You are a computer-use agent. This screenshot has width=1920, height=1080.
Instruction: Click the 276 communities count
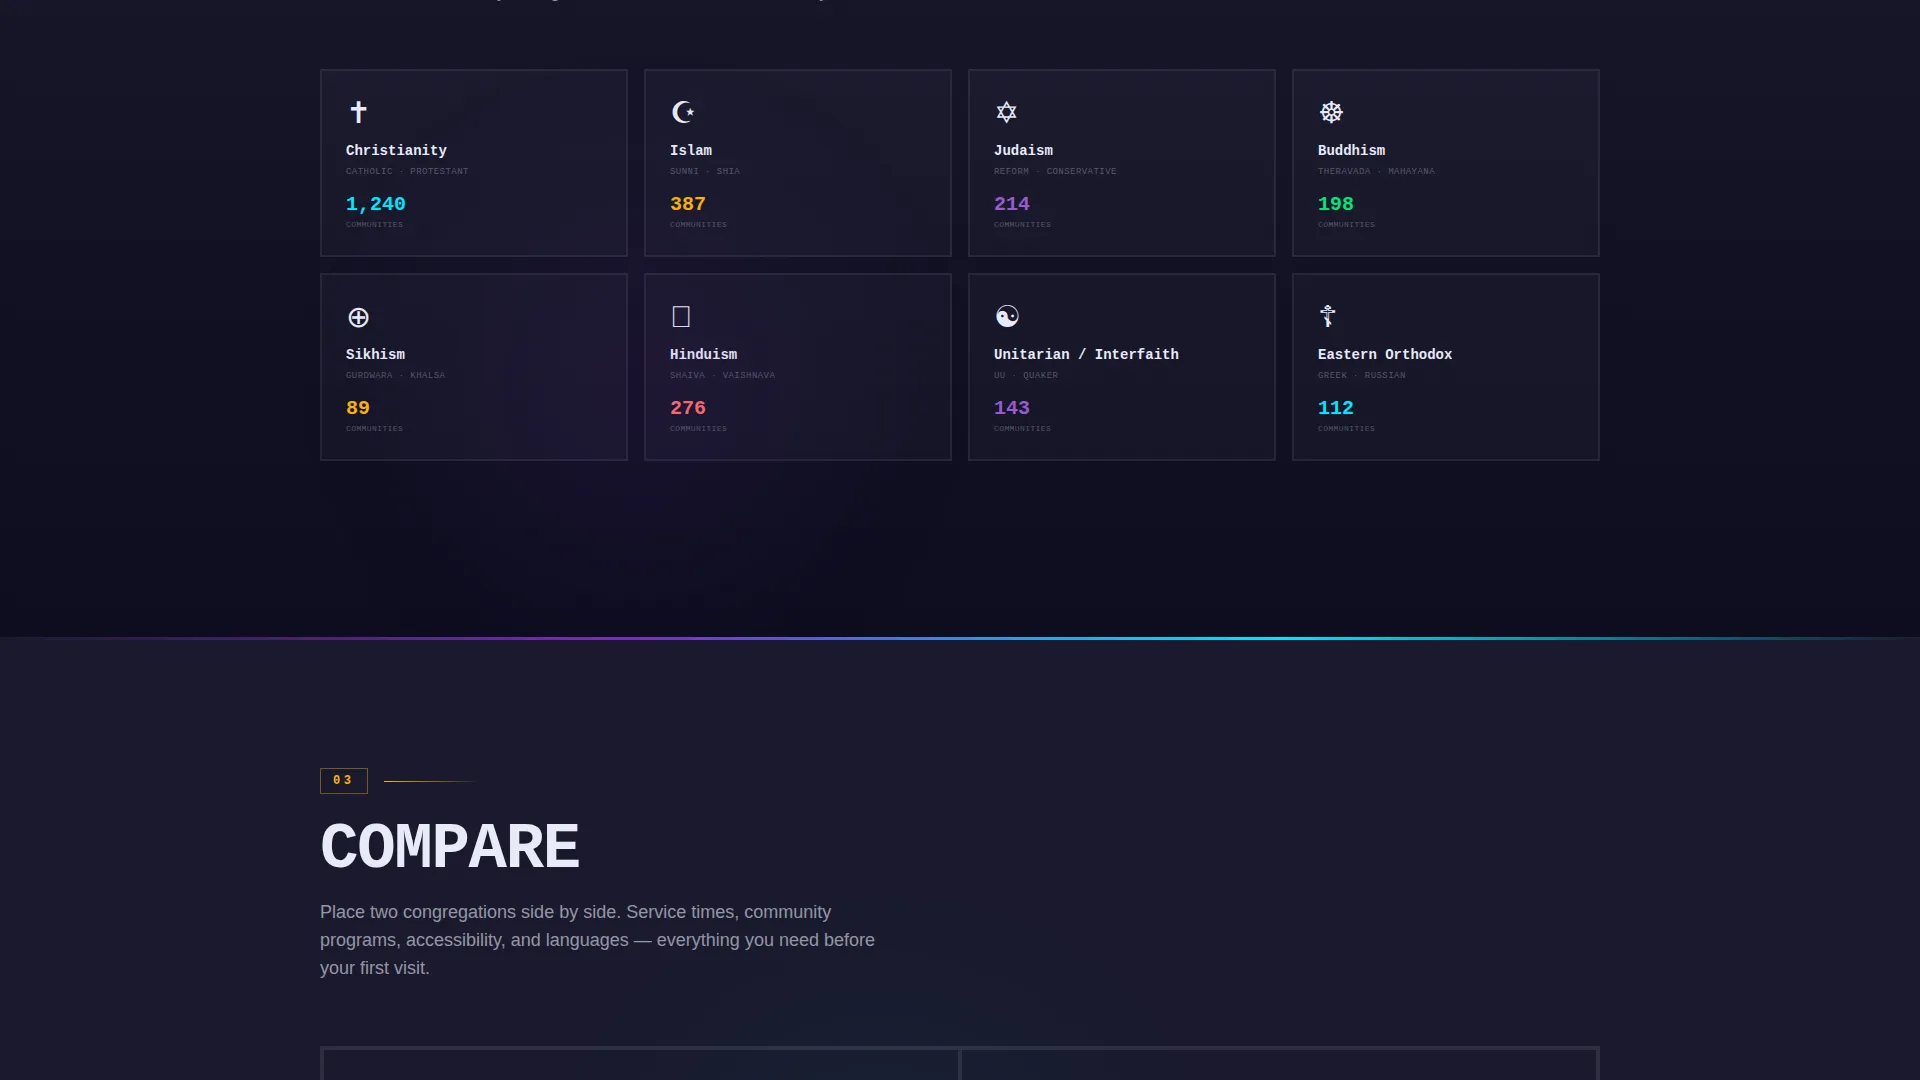688,408
